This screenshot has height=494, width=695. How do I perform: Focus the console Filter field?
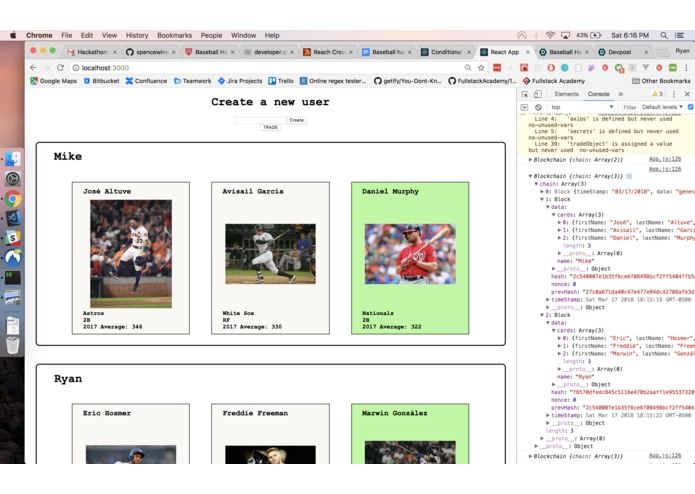[629, 107]
